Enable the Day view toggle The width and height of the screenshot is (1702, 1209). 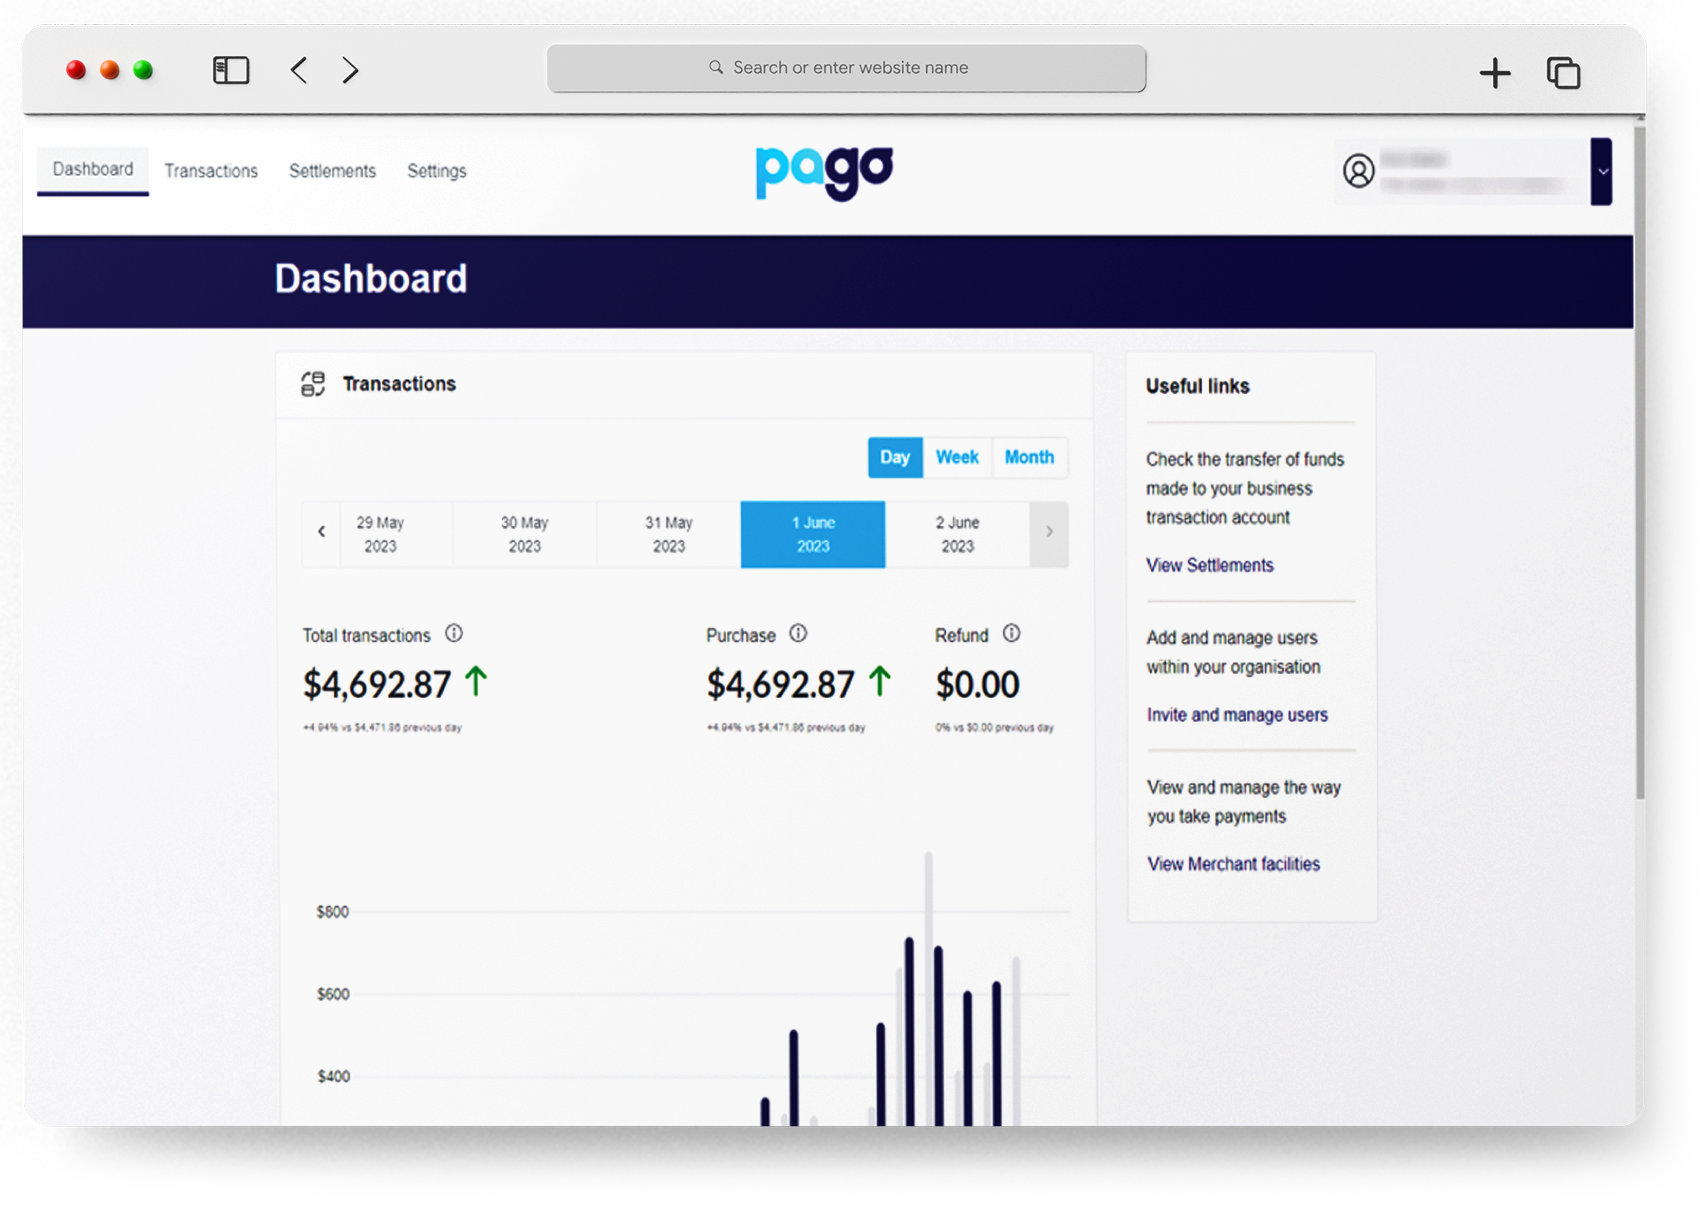pyautogui.click(x=894, y=457)
